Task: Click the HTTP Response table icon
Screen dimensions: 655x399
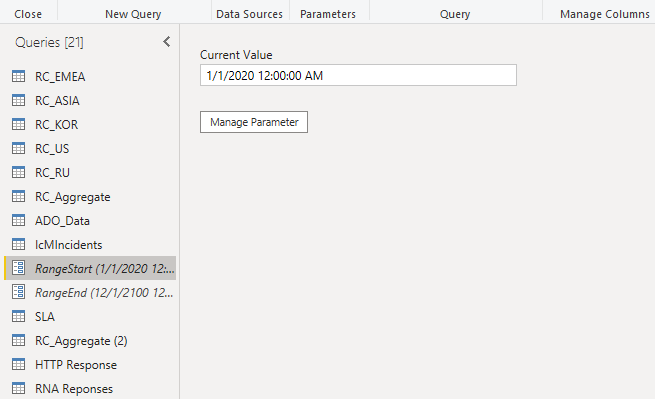Action: pyautogui.click(x=18, y=364)
